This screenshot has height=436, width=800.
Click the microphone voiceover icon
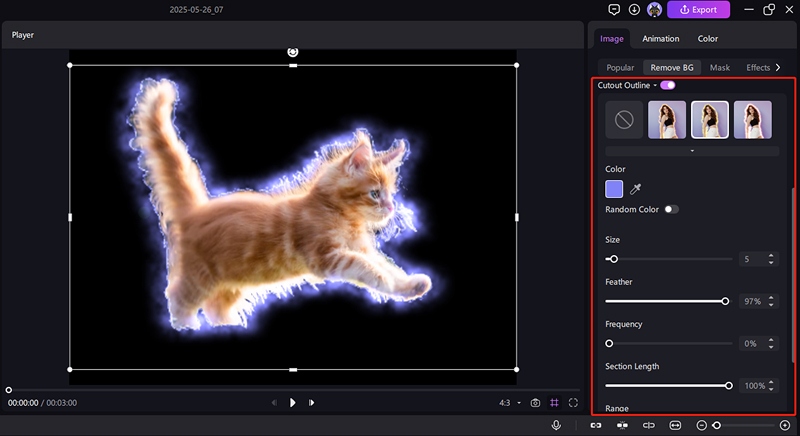tap(556, 425)
